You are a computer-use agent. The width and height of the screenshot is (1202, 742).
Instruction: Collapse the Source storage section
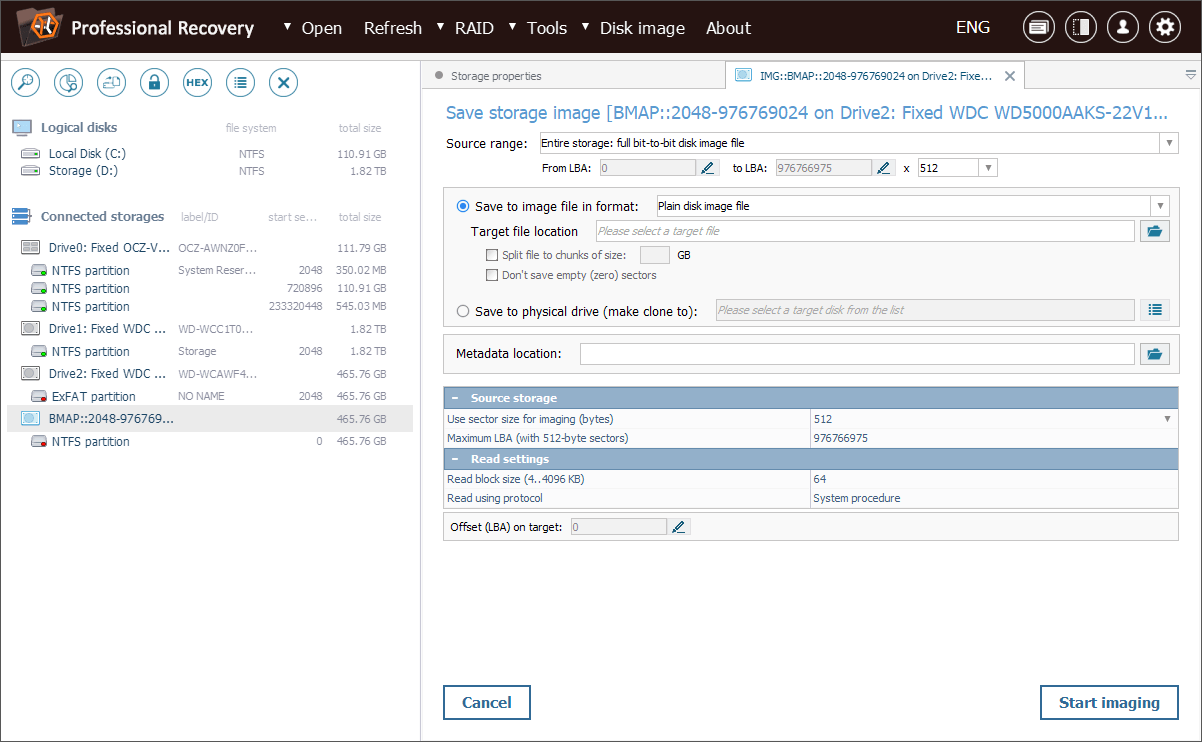(x=454, y=398)
